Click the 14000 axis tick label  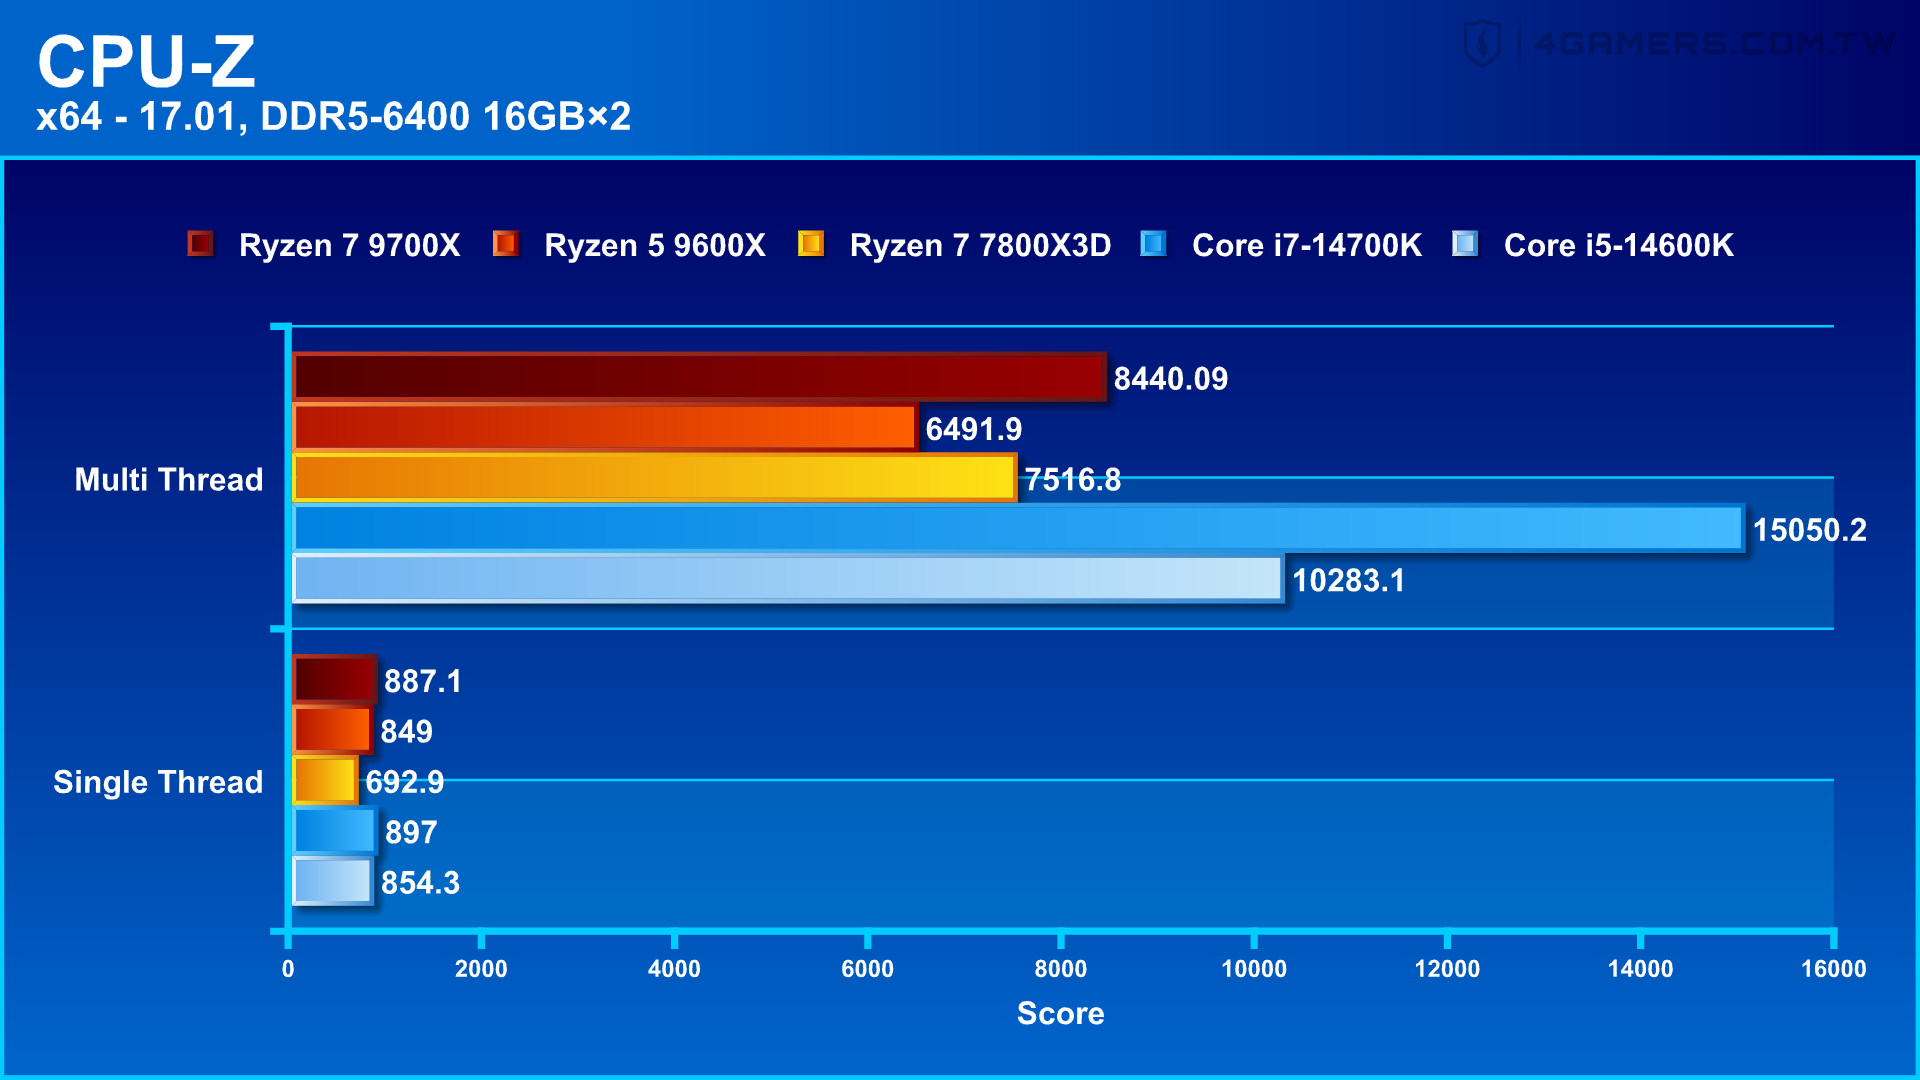[1640, 969]
